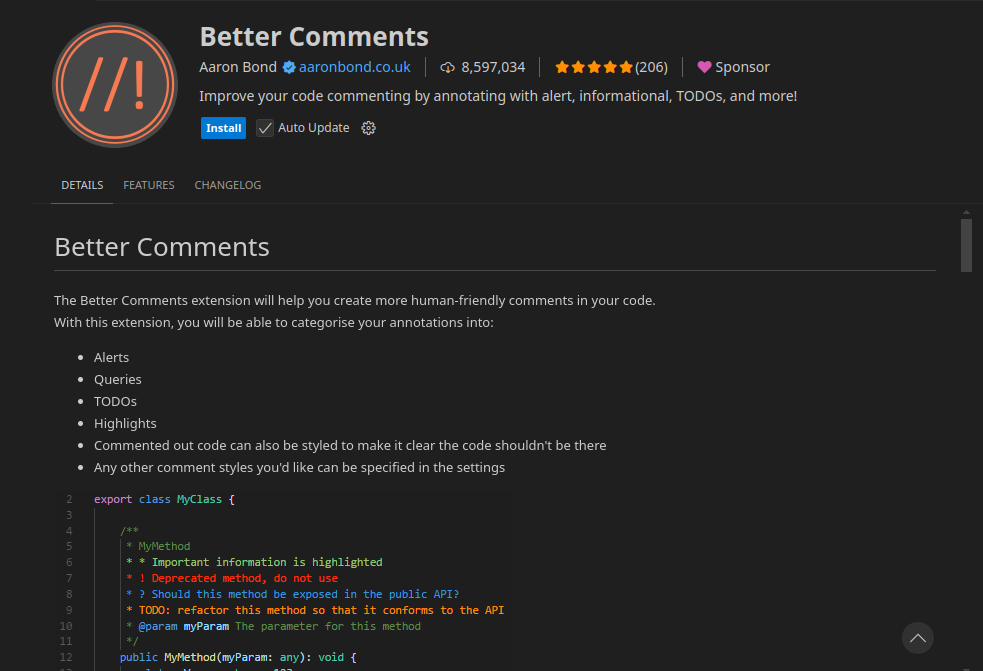
Task: Open the FEATURES tab
Action: (149, 185)
